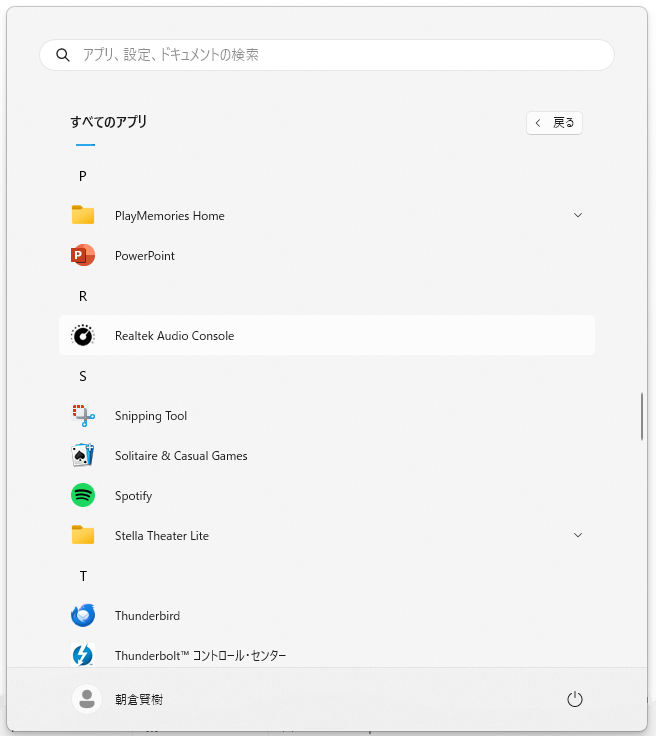Click the magnifier icon in the search box
Screen dimensions: 656x736
coord(63,55)
